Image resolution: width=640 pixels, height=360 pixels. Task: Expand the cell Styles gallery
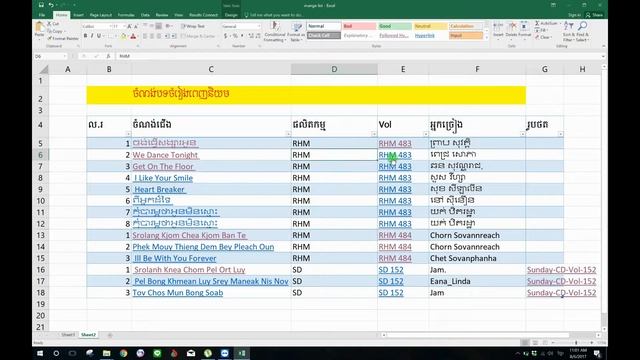pos(487,37)
